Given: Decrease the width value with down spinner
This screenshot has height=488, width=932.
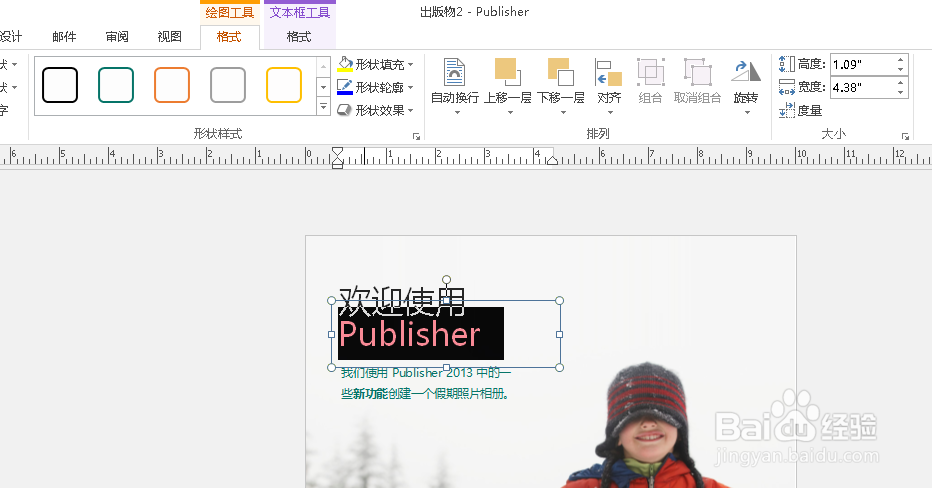Looking at the screenshot, I should (901, 93).
